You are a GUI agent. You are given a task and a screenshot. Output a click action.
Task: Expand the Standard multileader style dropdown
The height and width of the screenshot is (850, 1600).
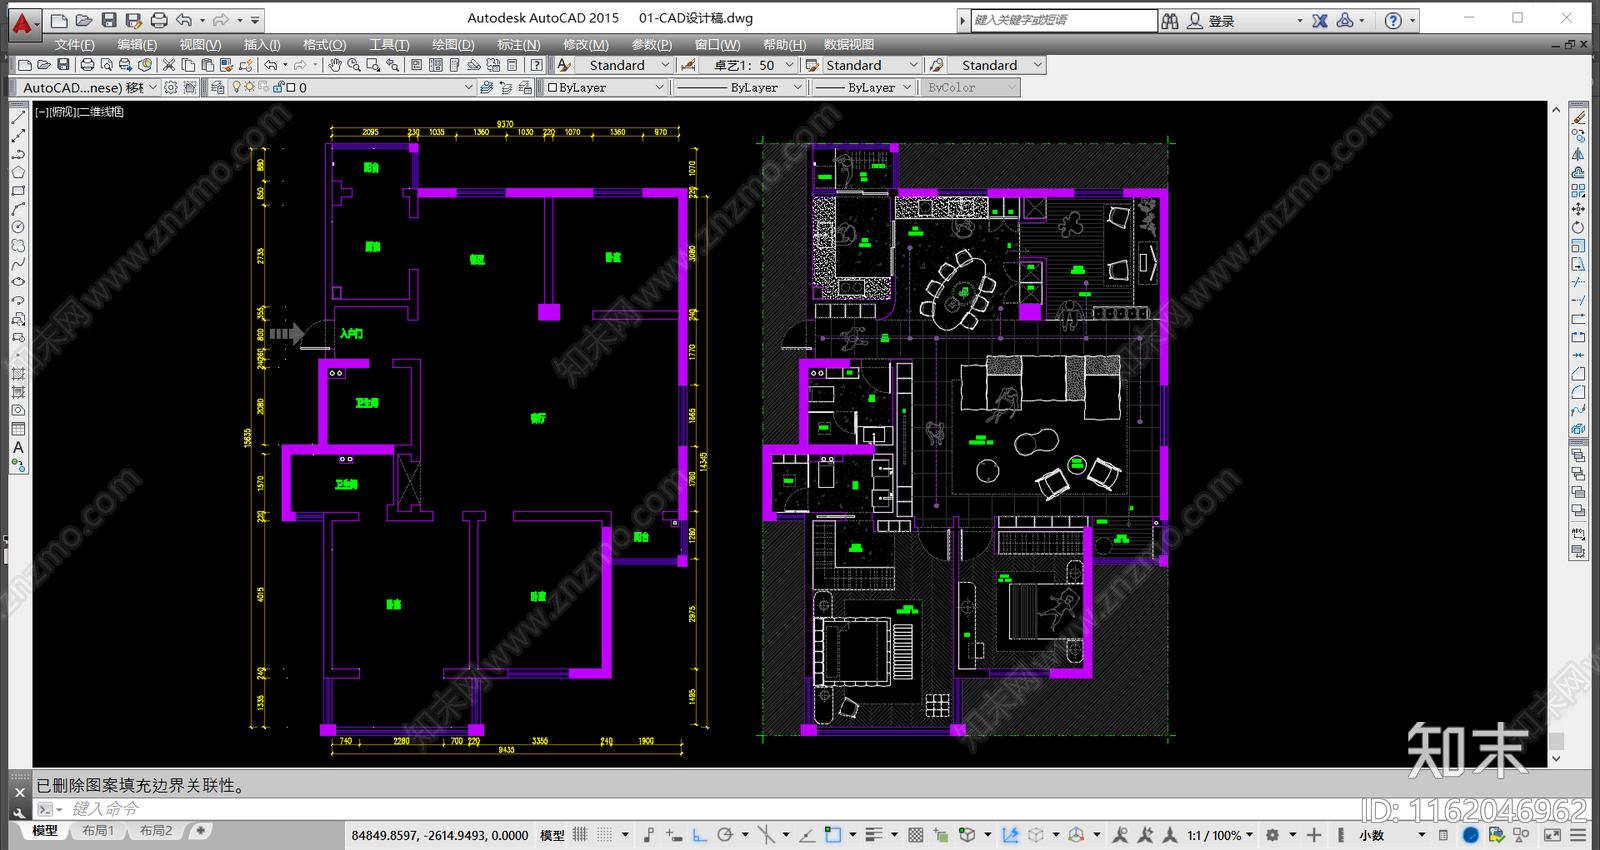click(x=1038, y=65)
